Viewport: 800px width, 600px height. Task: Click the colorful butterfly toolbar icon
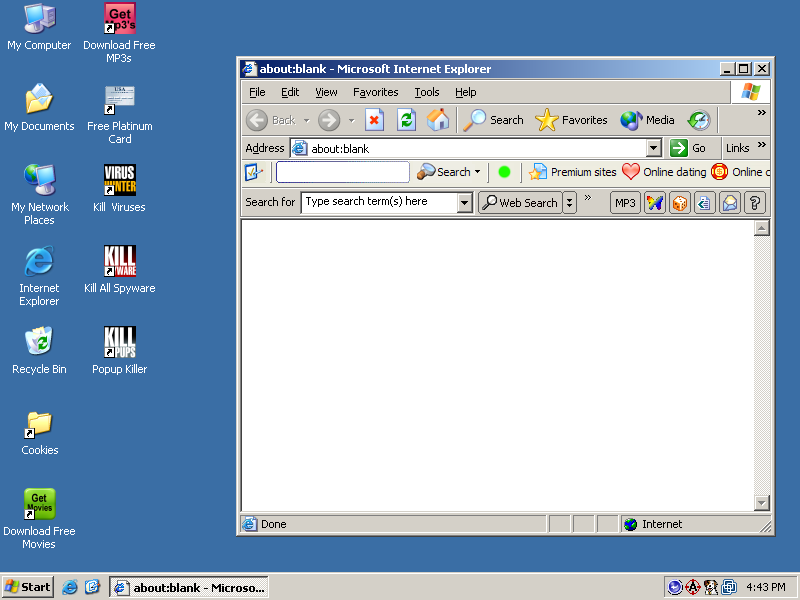click(x=655, y=203)
